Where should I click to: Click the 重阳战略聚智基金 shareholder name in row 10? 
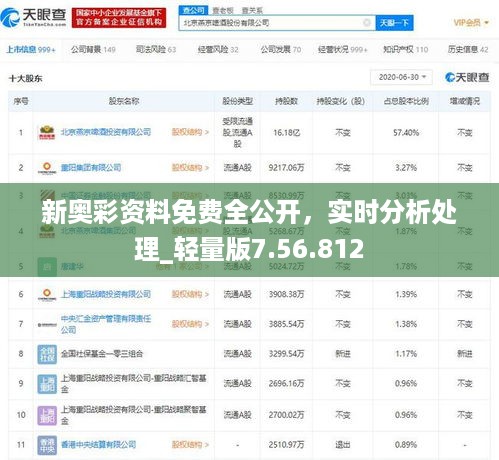point(133,415)
